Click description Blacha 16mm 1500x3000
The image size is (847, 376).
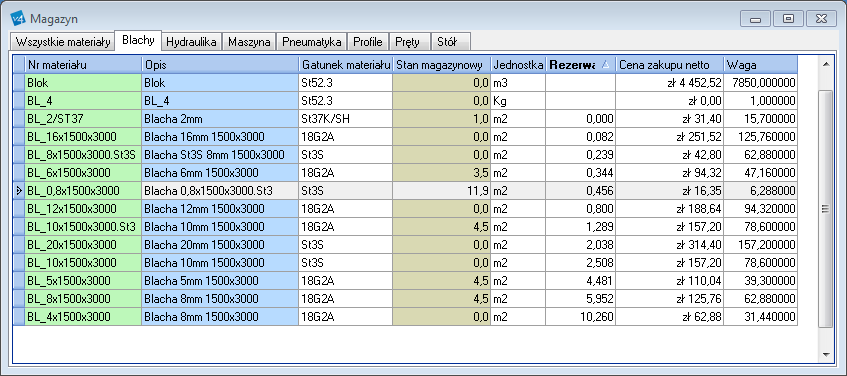point(220,137)
